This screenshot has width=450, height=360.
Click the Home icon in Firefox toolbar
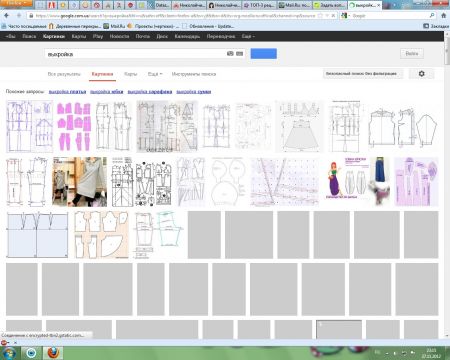point(444,15)
